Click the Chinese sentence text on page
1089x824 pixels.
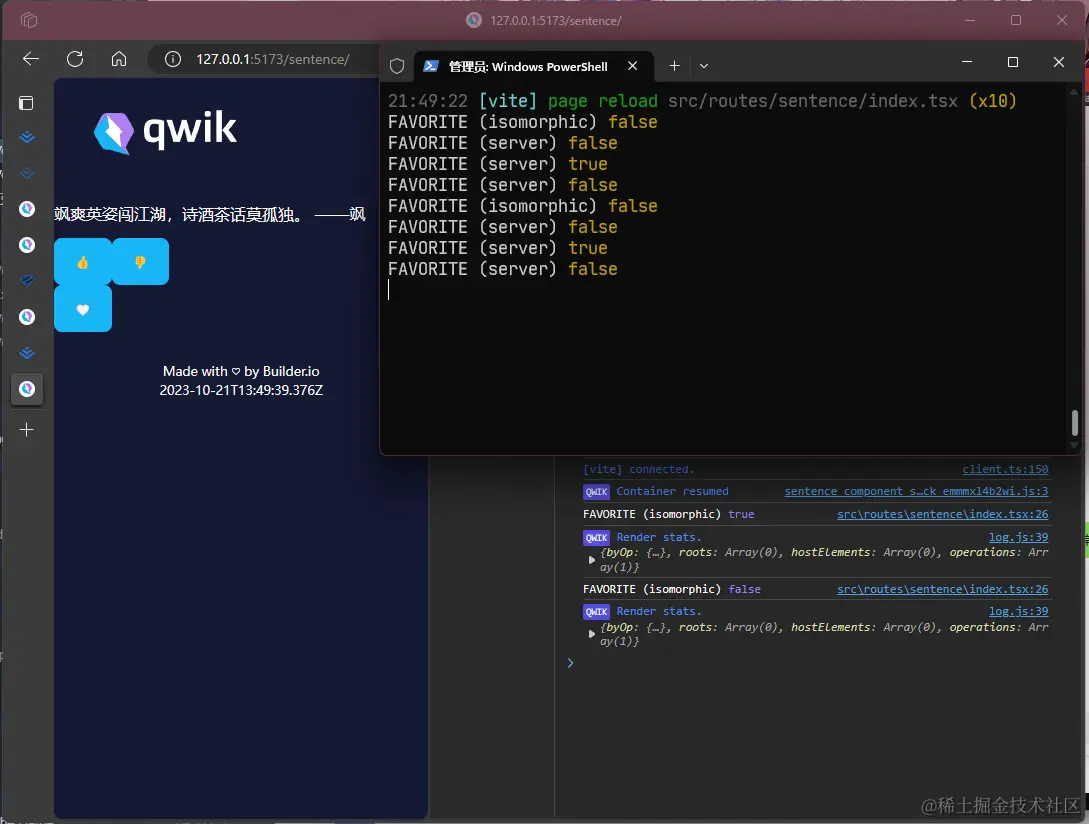[x=210, y=214]
